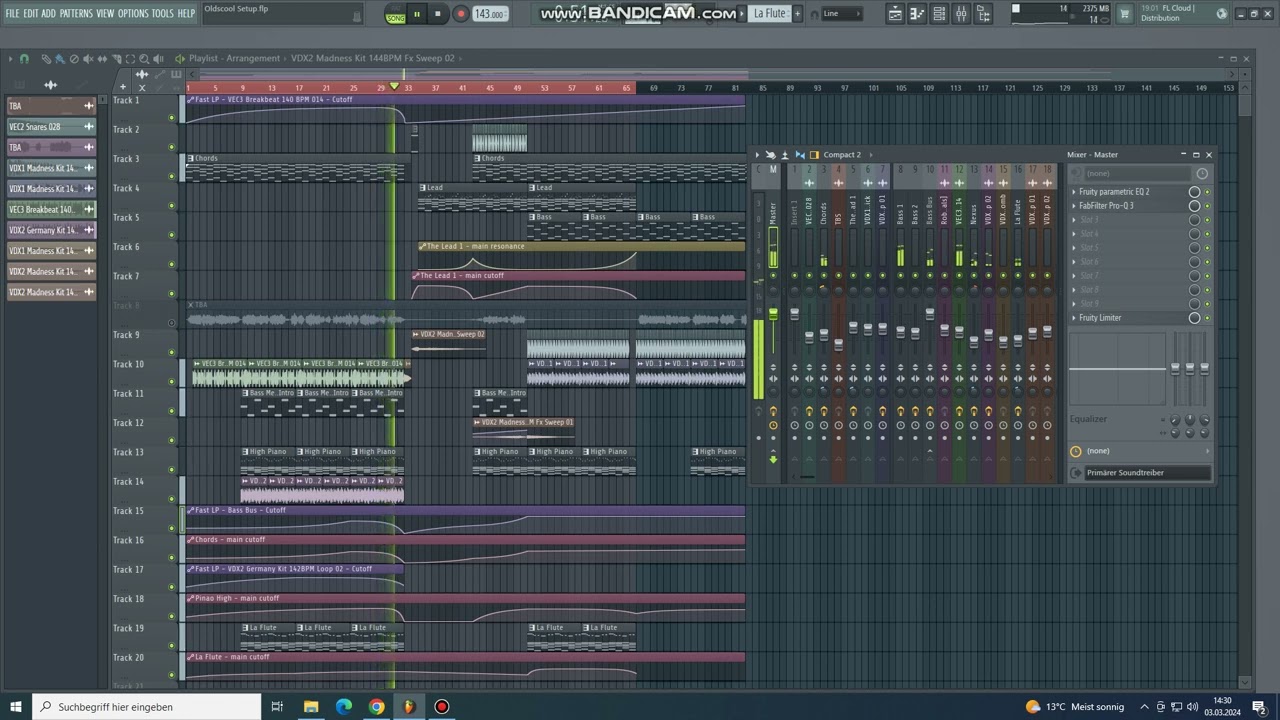The height and width of the screenshot is (720, 1280).
Task: Disable the FabFilter Pro-Q 3 effect slot
Action: pos(1207,206)
